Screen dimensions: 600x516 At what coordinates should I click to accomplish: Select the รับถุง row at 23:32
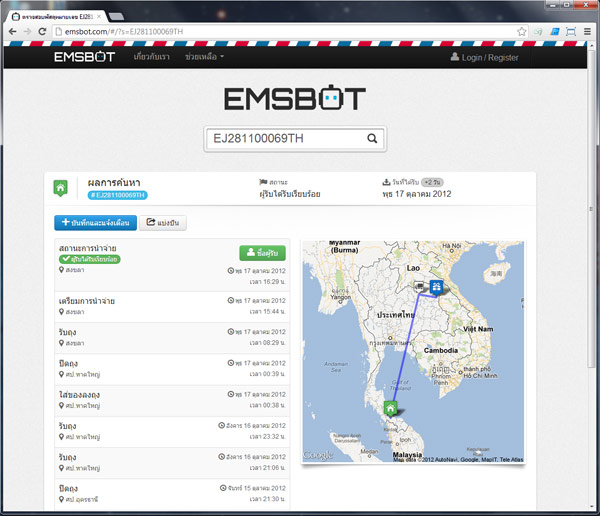(172, 432)
